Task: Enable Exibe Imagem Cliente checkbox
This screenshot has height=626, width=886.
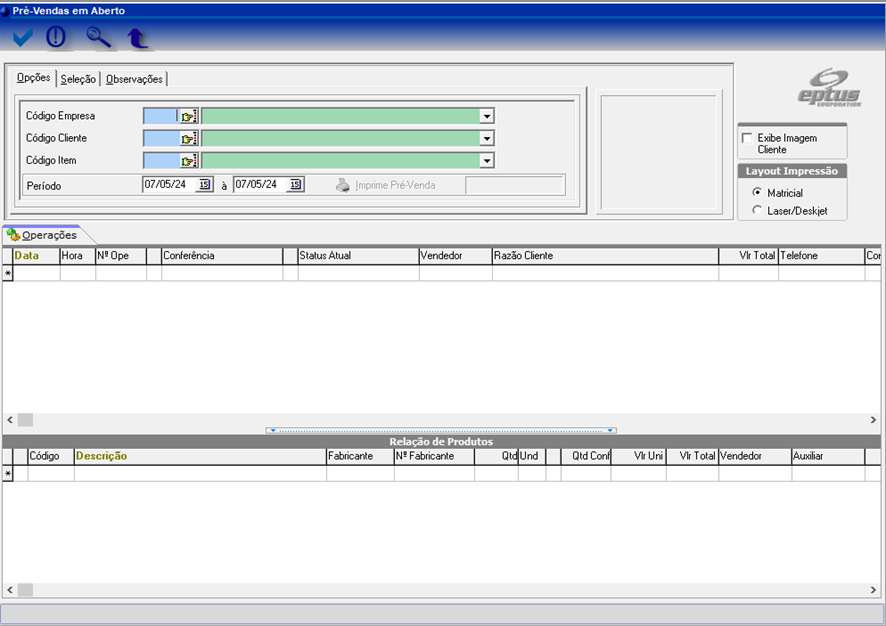Action: tap(747, 138)
